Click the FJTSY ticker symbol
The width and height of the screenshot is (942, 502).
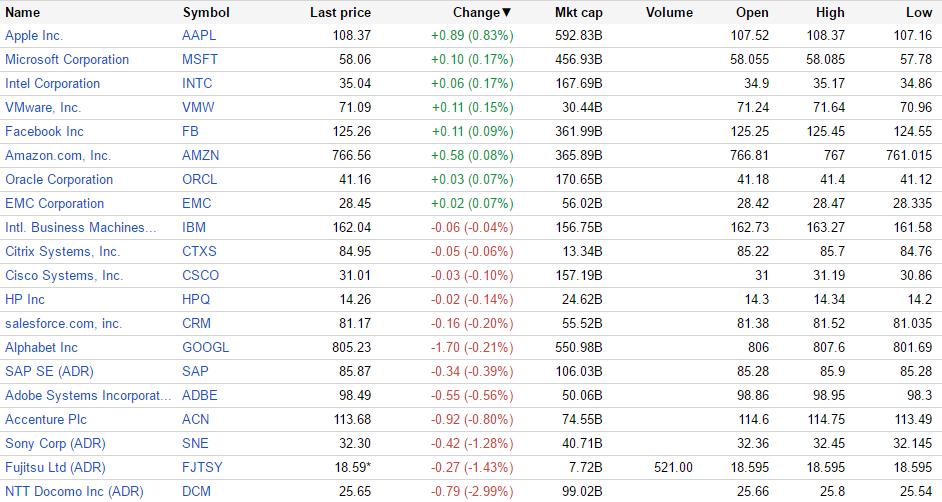tap(202, 467)
